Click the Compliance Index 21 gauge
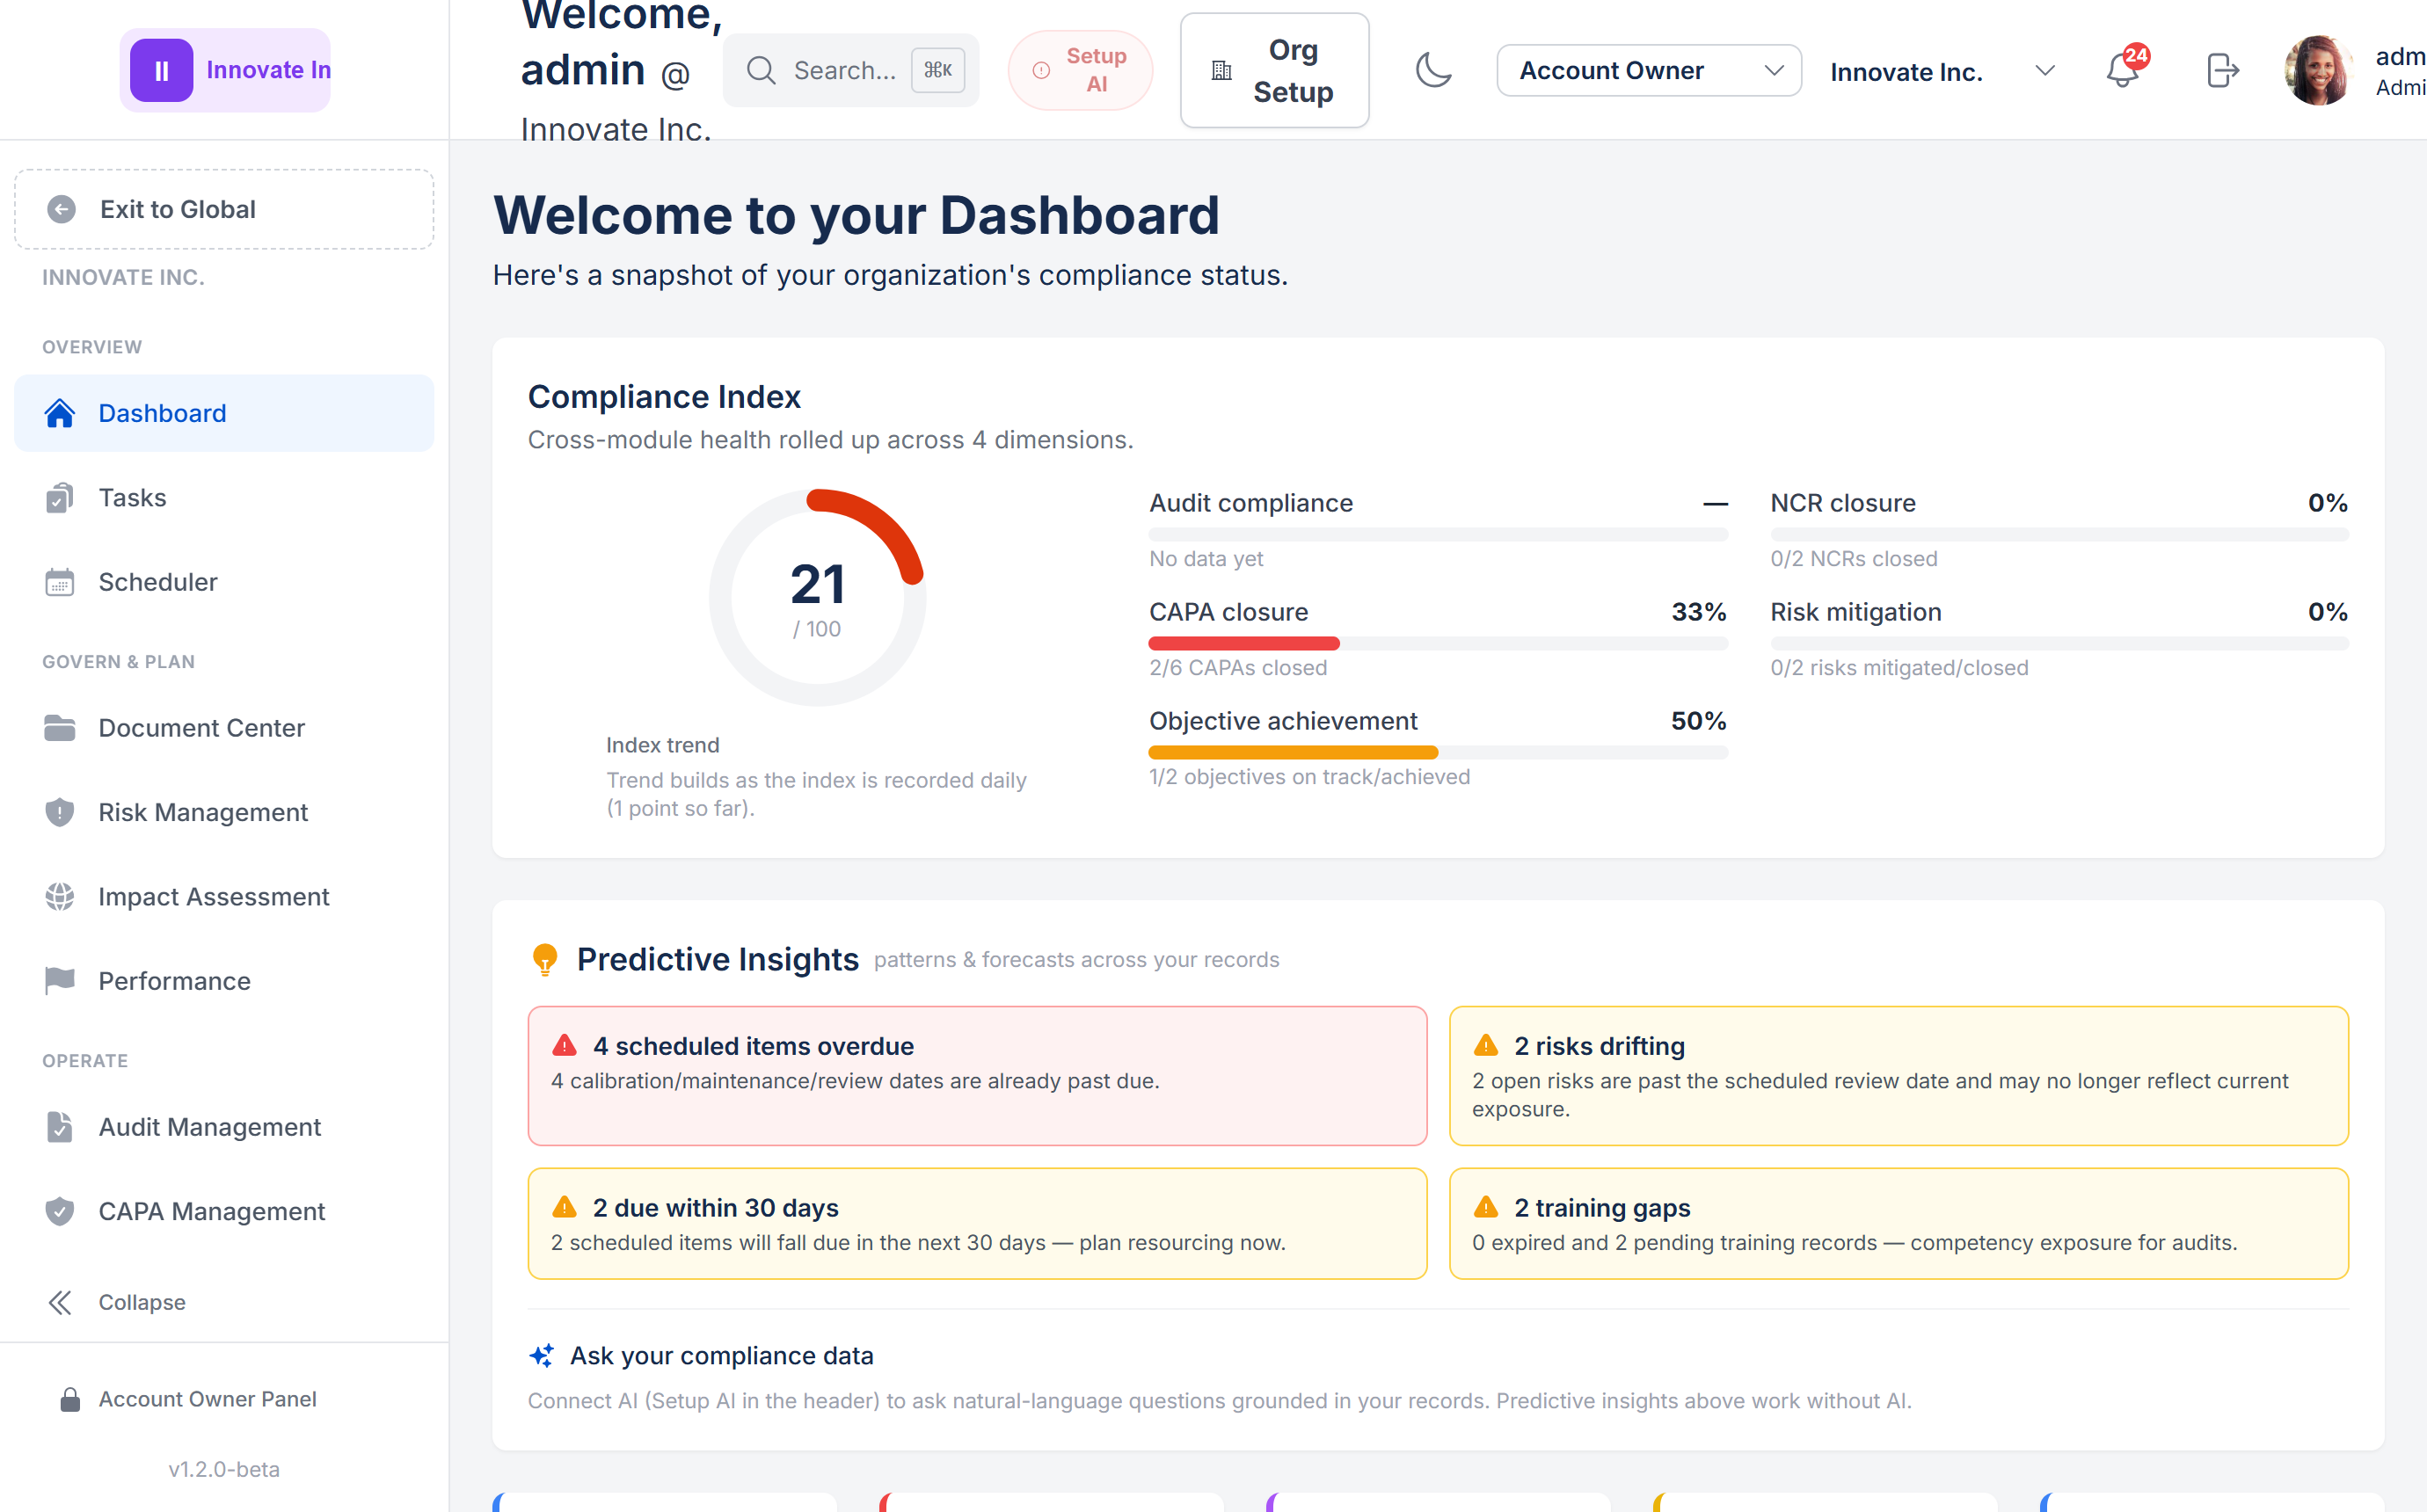This screenshot has width=2427, height=1512. pyautogui.click(x=817, y=597)
